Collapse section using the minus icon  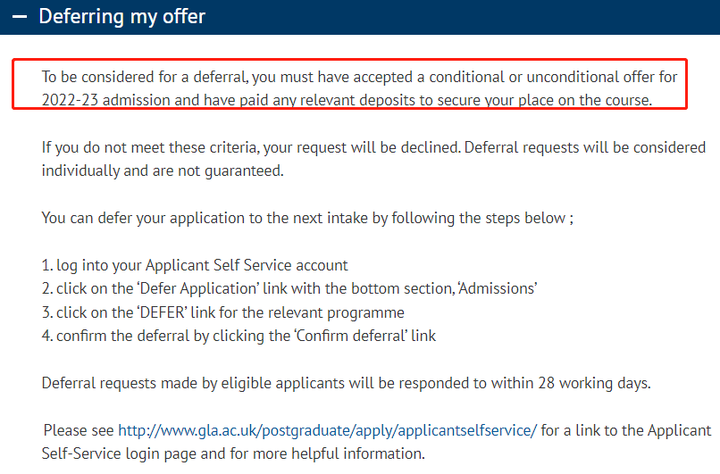point(19,17)
